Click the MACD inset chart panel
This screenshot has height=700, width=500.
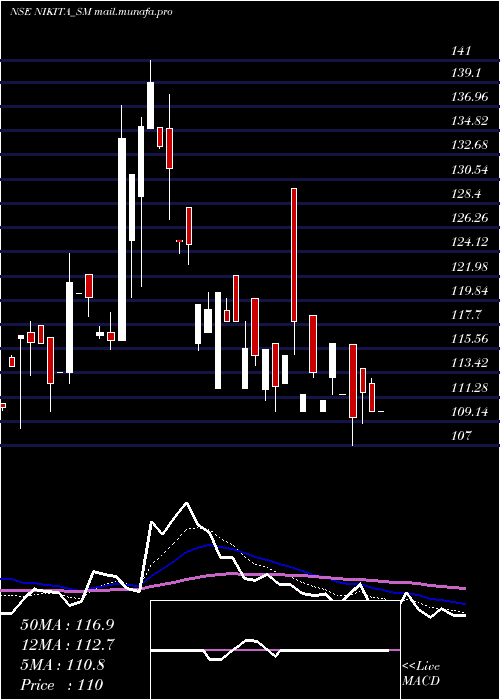click(275, 650)
